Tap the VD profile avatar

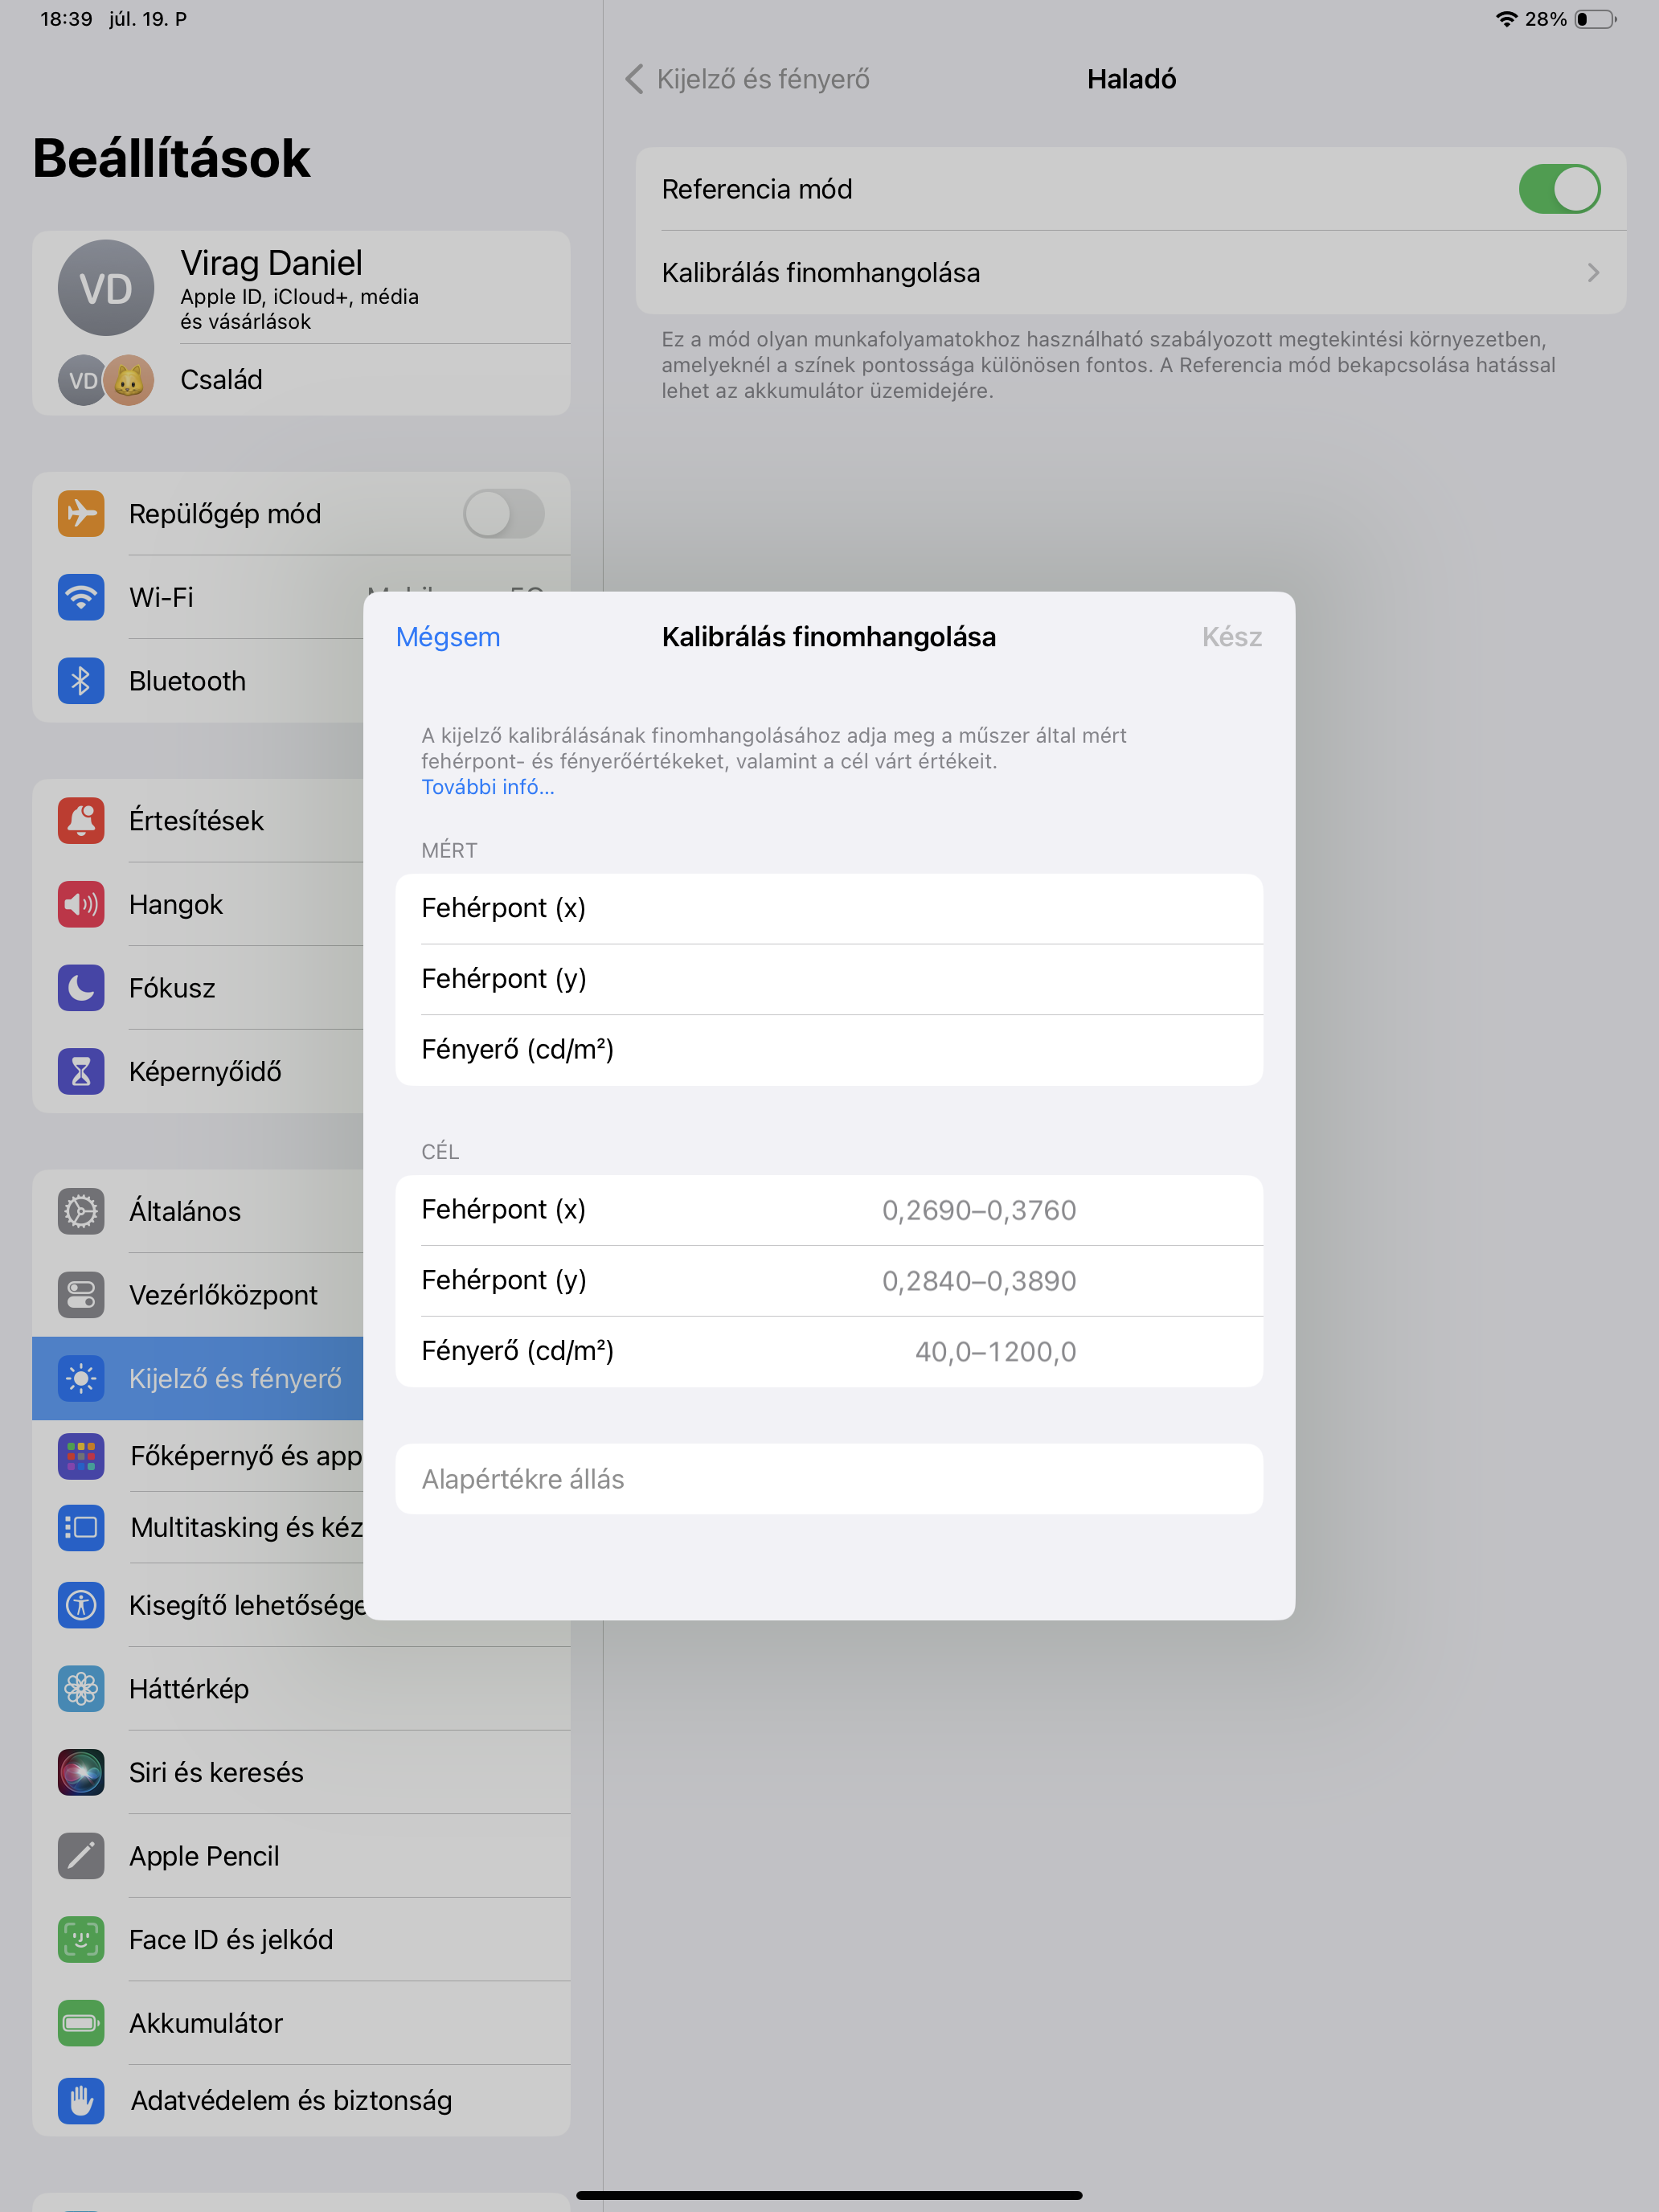tap(106, 288)
